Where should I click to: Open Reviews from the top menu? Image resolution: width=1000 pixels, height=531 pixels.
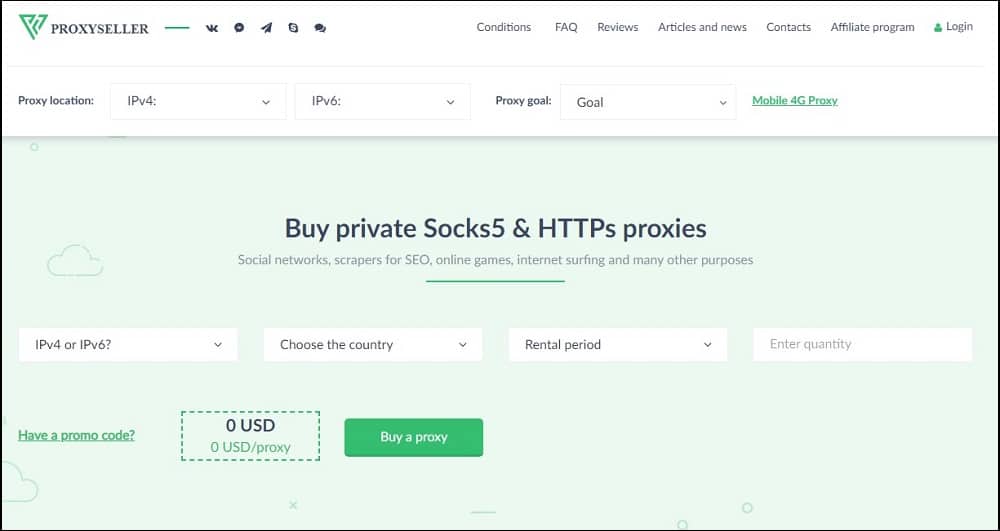pos(618,27)
